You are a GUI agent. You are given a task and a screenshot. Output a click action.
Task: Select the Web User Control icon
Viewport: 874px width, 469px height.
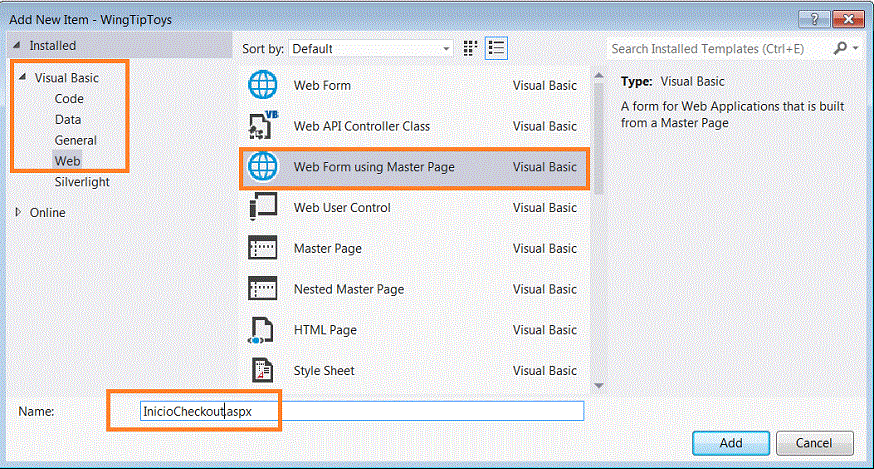point(262,208)
